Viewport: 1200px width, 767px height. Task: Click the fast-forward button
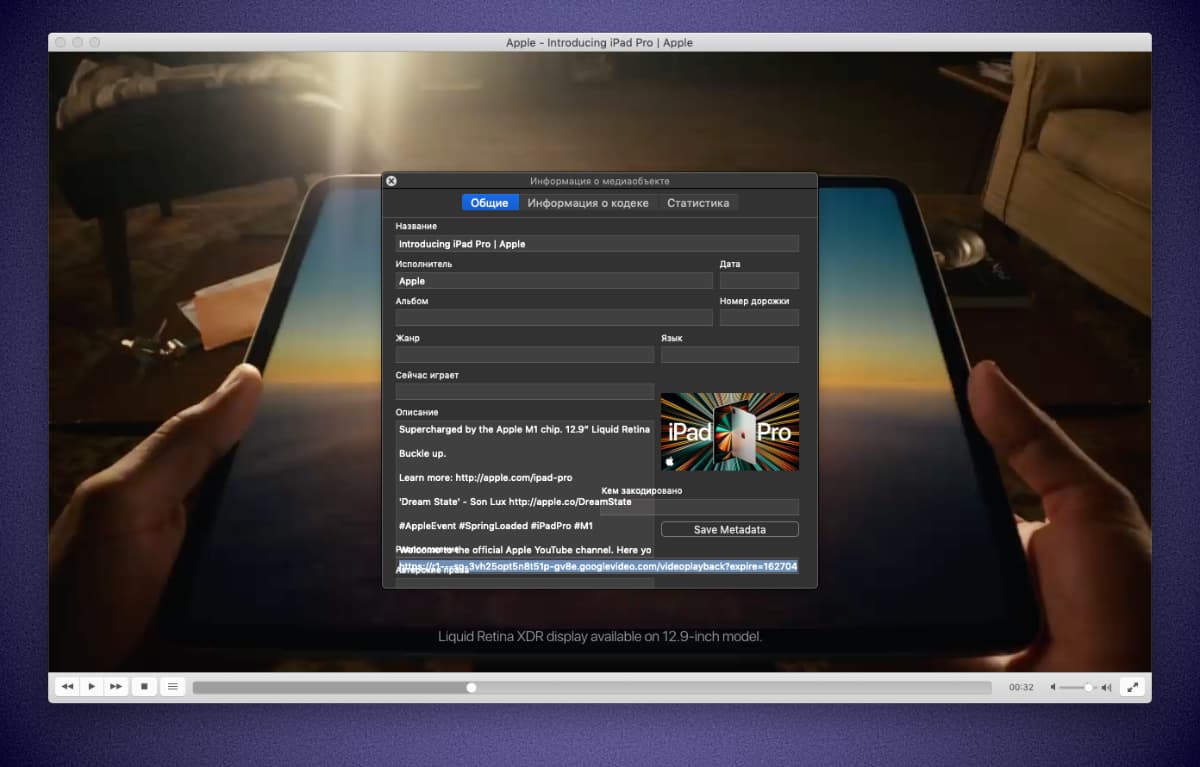point(116,687)
